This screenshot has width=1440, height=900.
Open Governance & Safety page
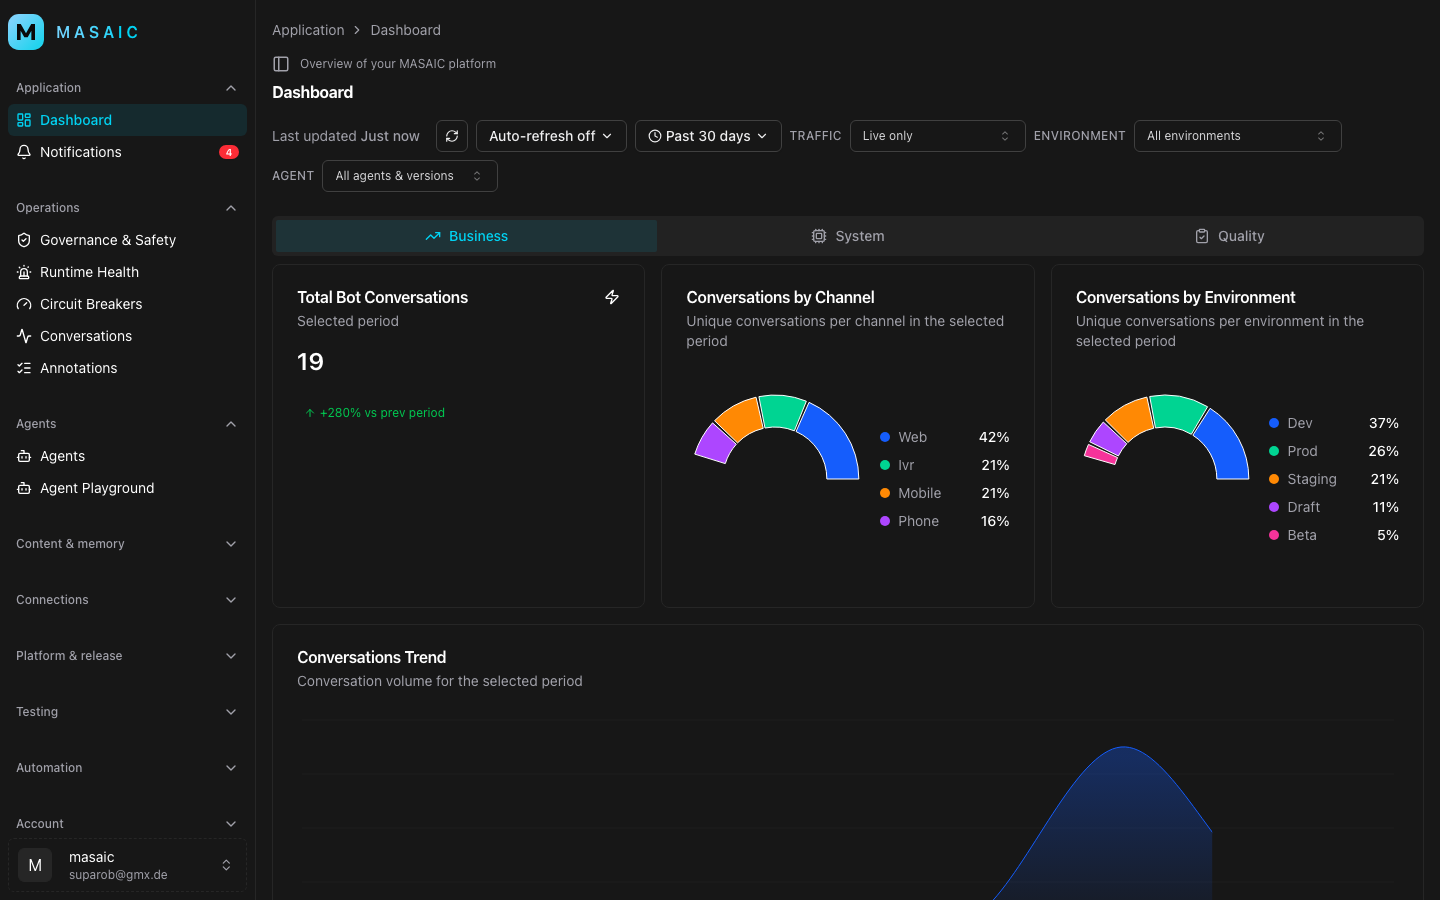tap(127, 240)
